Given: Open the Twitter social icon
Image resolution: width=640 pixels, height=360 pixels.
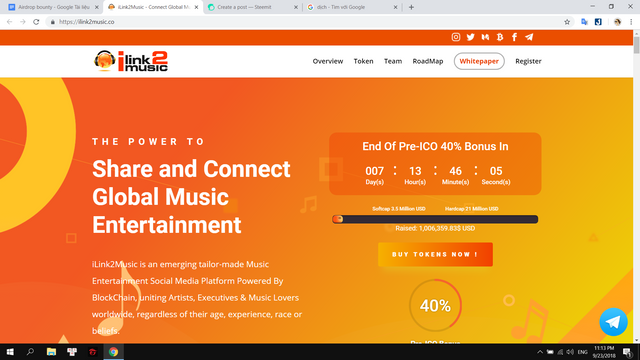Looking at the screenshot, I should tap(470, 37).
